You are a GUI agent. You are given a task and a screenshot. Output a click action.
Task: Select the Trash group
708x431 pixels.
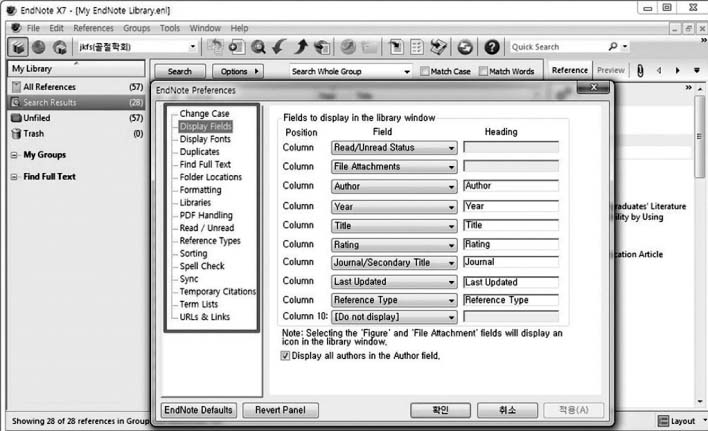click(x=77, y=134)
